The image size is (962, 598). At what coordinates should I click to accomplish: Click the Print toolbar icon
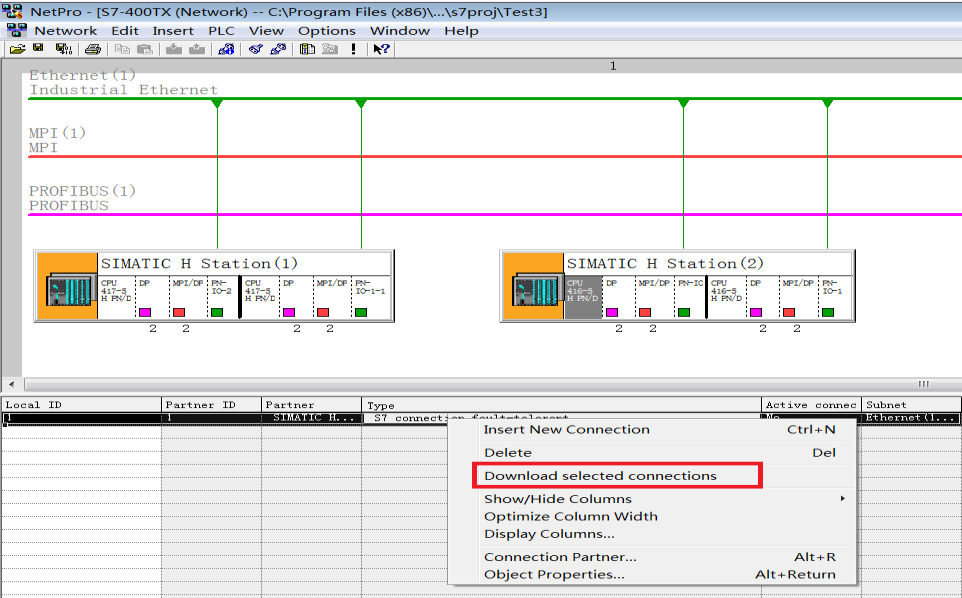tap(93, 49)
